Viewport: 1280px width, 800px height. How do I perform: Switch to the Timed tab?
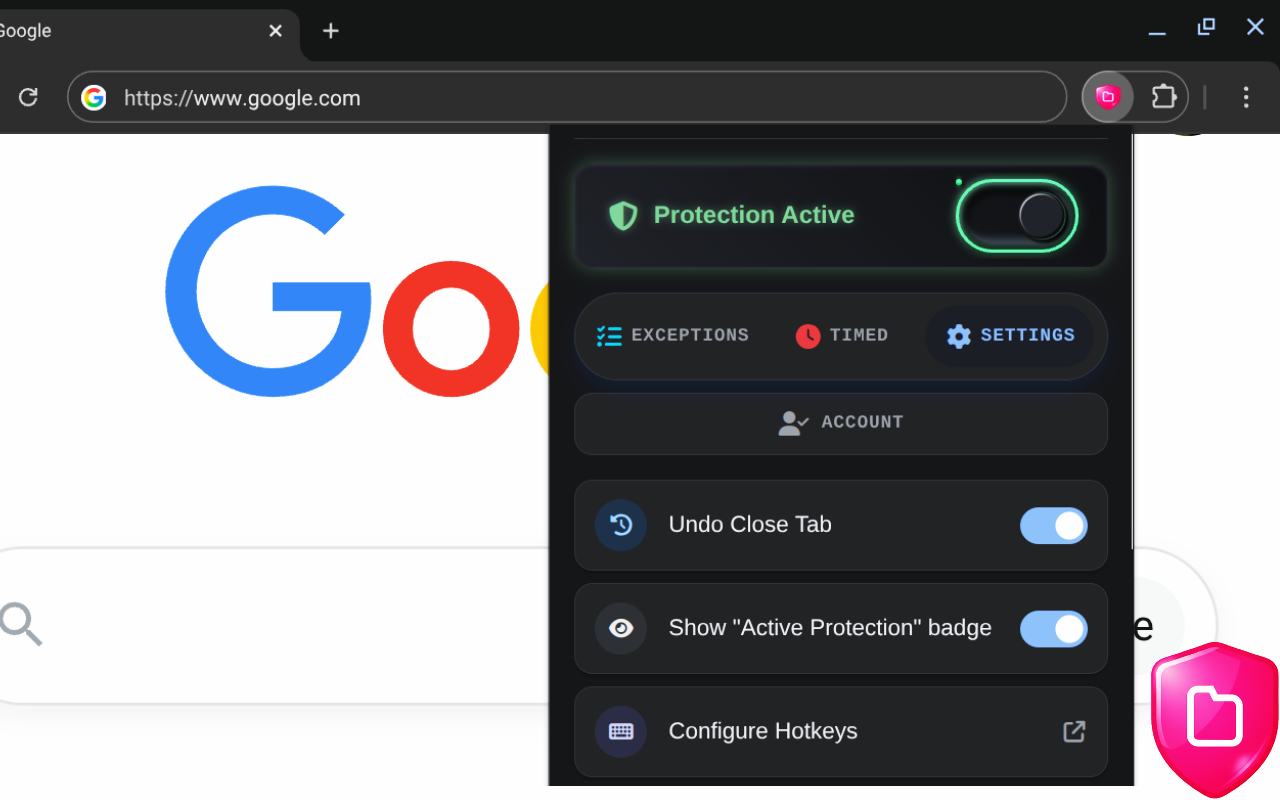[841, 336]
